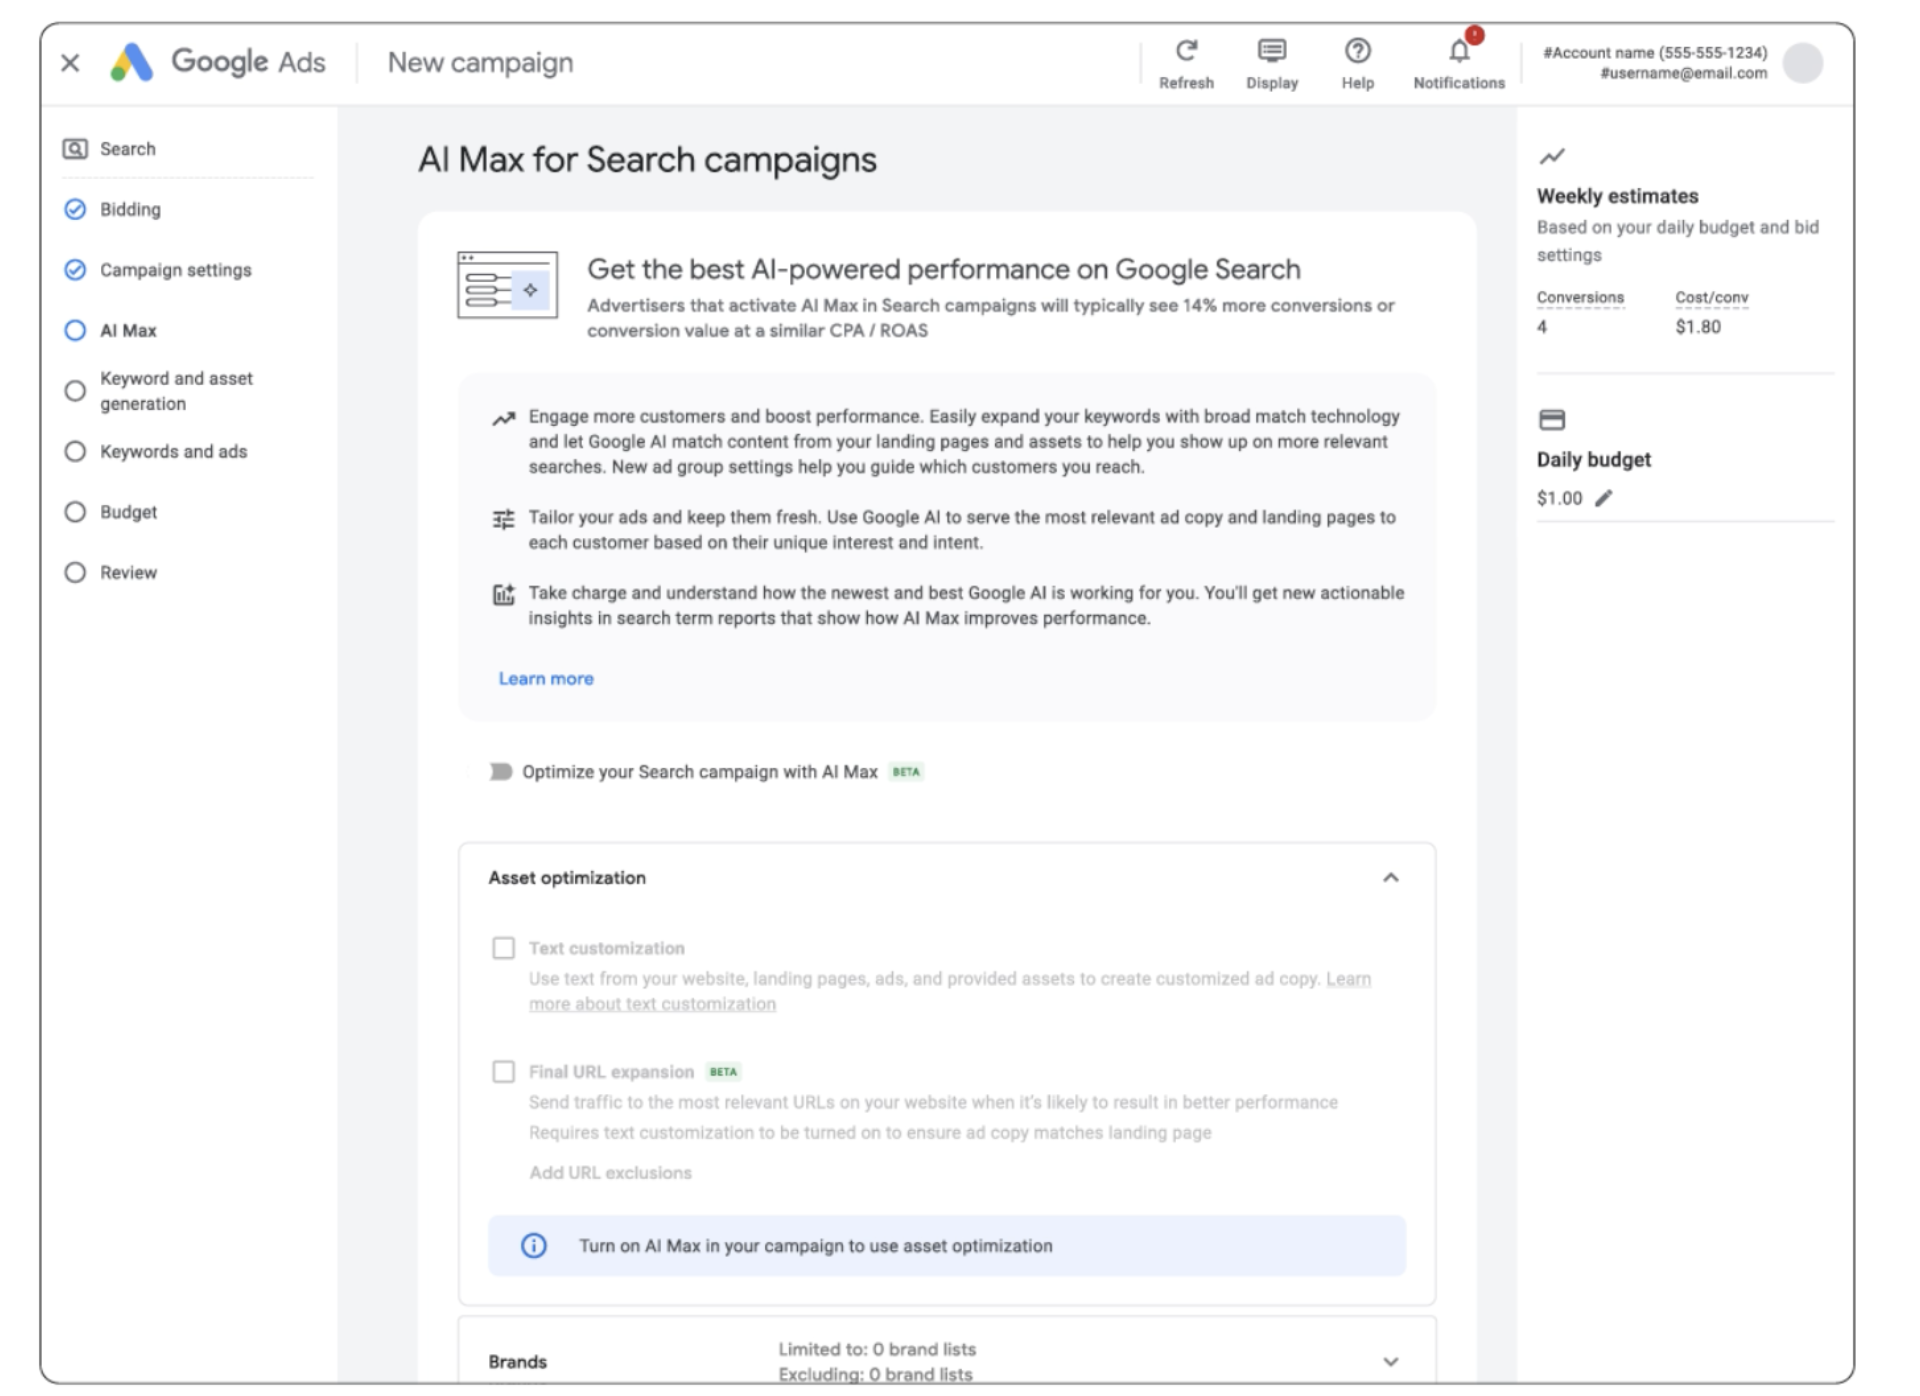Edit daily budget with pencil icon
The width and height of the screenshot is (1920, 1396).
tap(1603, 498)
